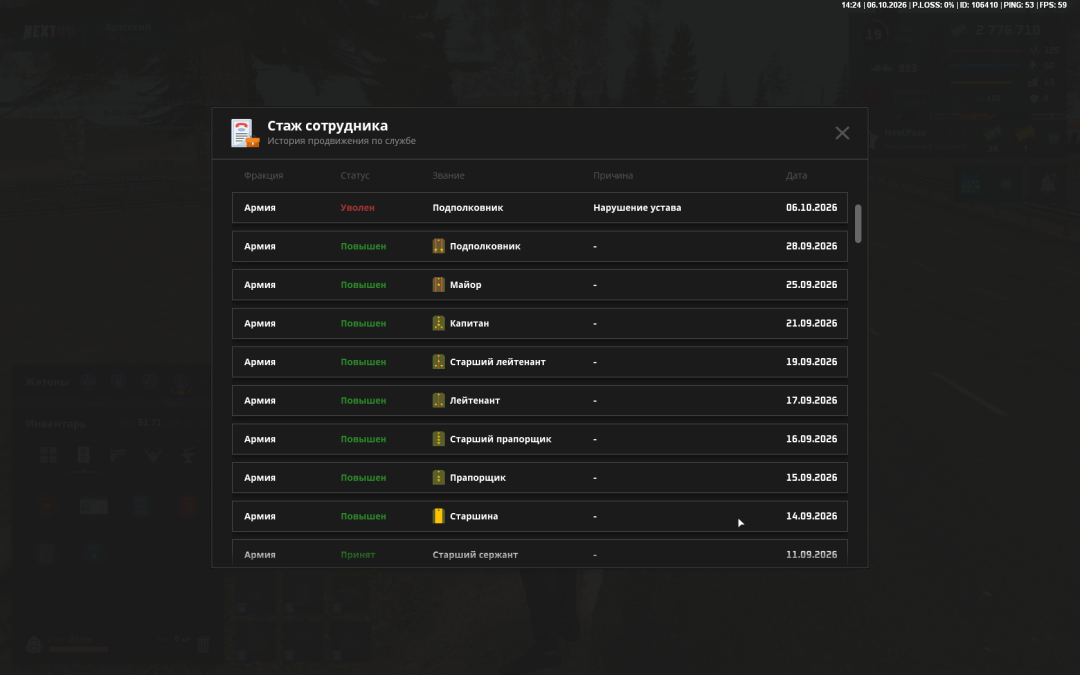Viewport: 1080px width, 675px height.
Task: Click the Дата column header
Action: 796,176
